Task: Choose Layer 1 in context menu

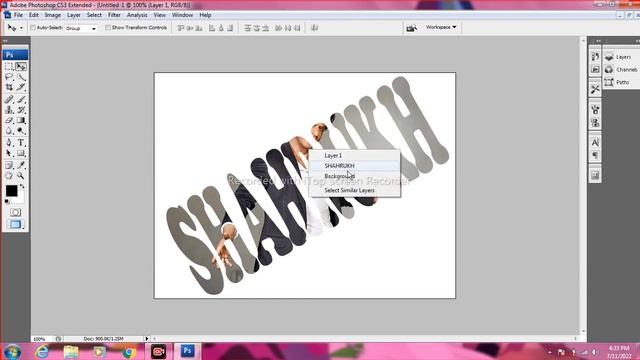Action: point(354,156)
